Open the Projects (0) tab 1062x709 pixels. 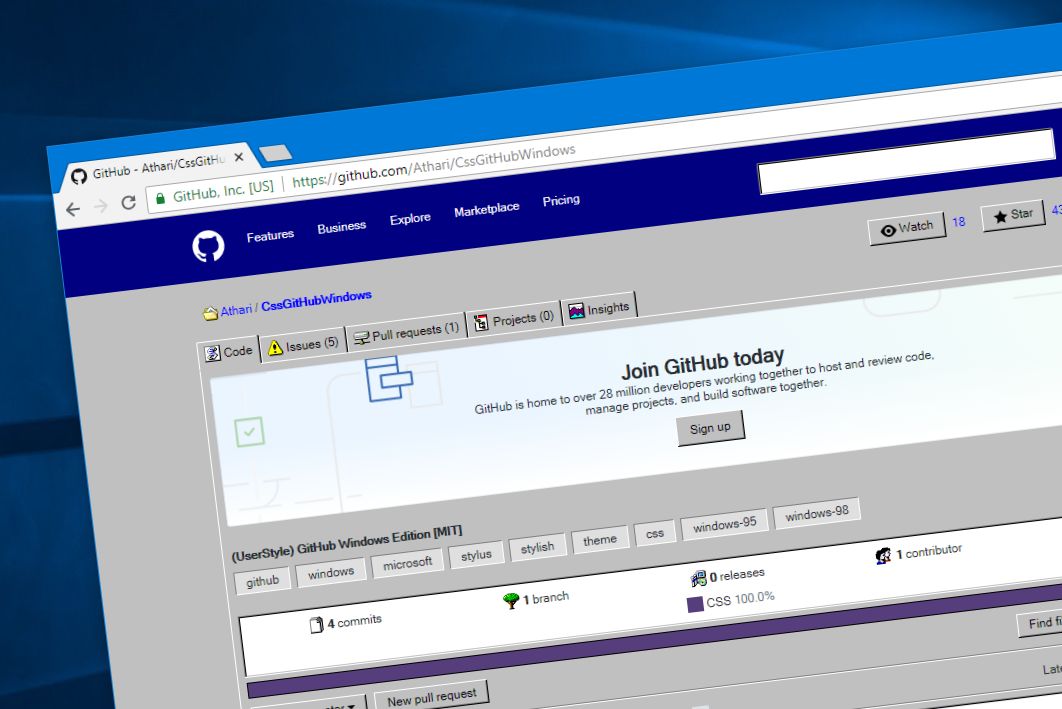(514, 320)
